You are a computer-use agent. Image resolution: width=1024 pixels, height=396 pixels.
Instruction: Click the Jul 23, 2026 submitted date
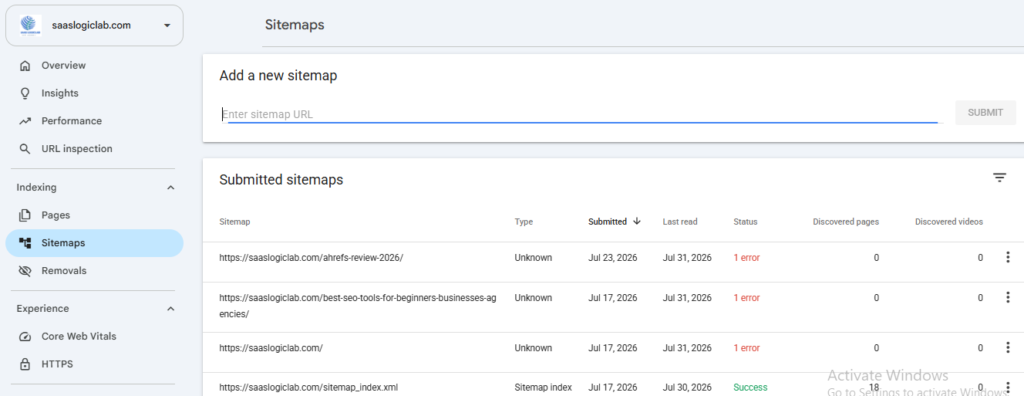(x=613, y=257)
